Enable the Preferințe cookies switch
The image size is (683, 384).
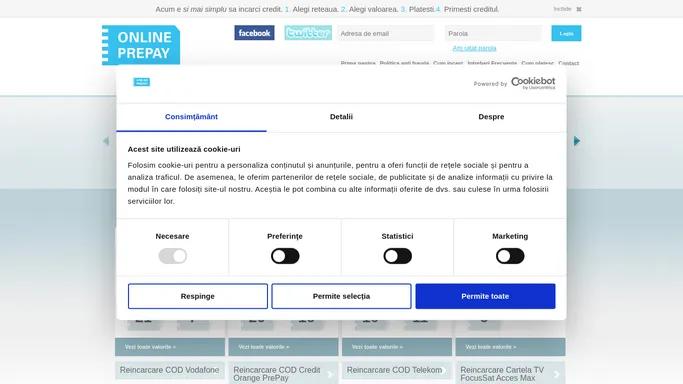[x=285, y=256]
